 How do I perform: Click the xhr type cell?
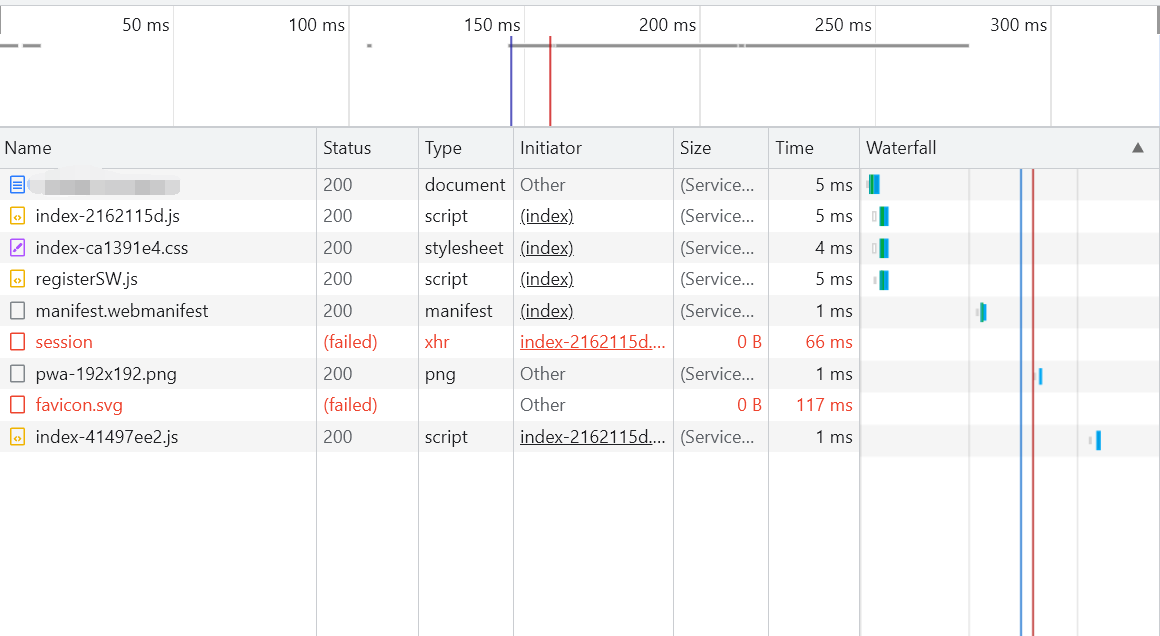[x=437, y=342]
